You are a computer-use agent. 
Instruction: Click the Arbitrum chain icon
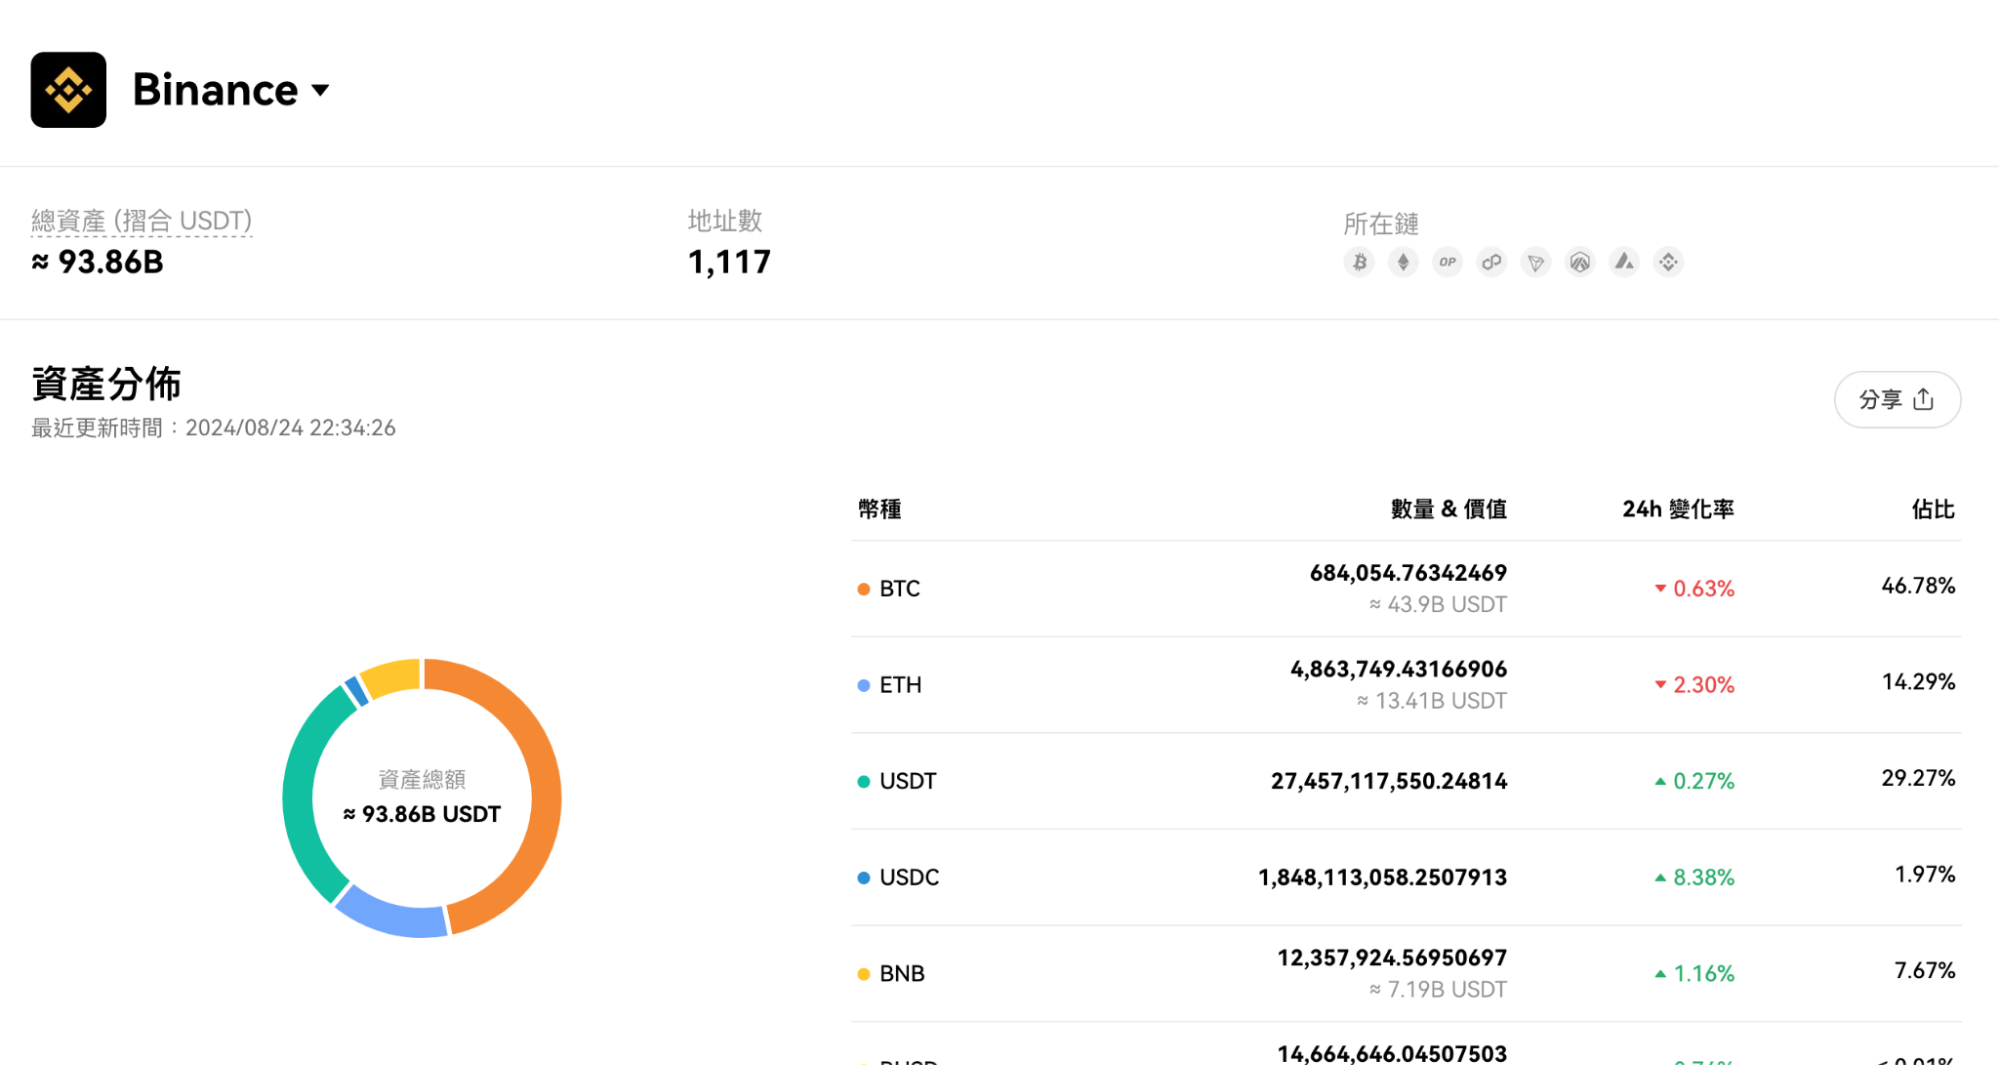coord(1579,262)
